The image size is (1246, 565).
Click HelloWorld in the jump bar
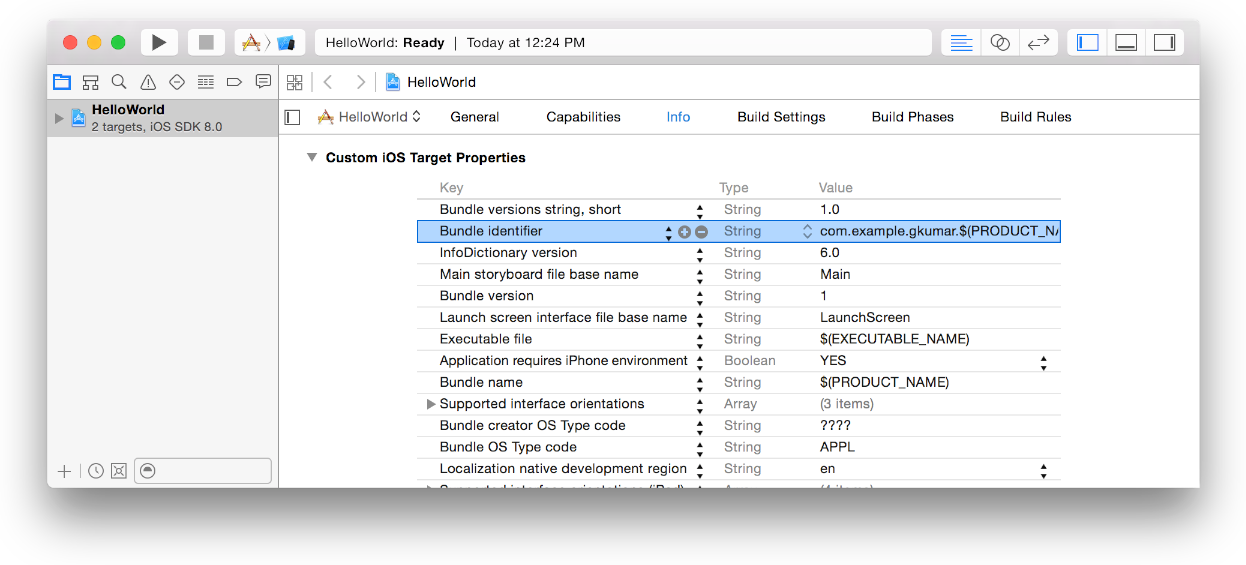pyautogui.click(x=431, y=82)
